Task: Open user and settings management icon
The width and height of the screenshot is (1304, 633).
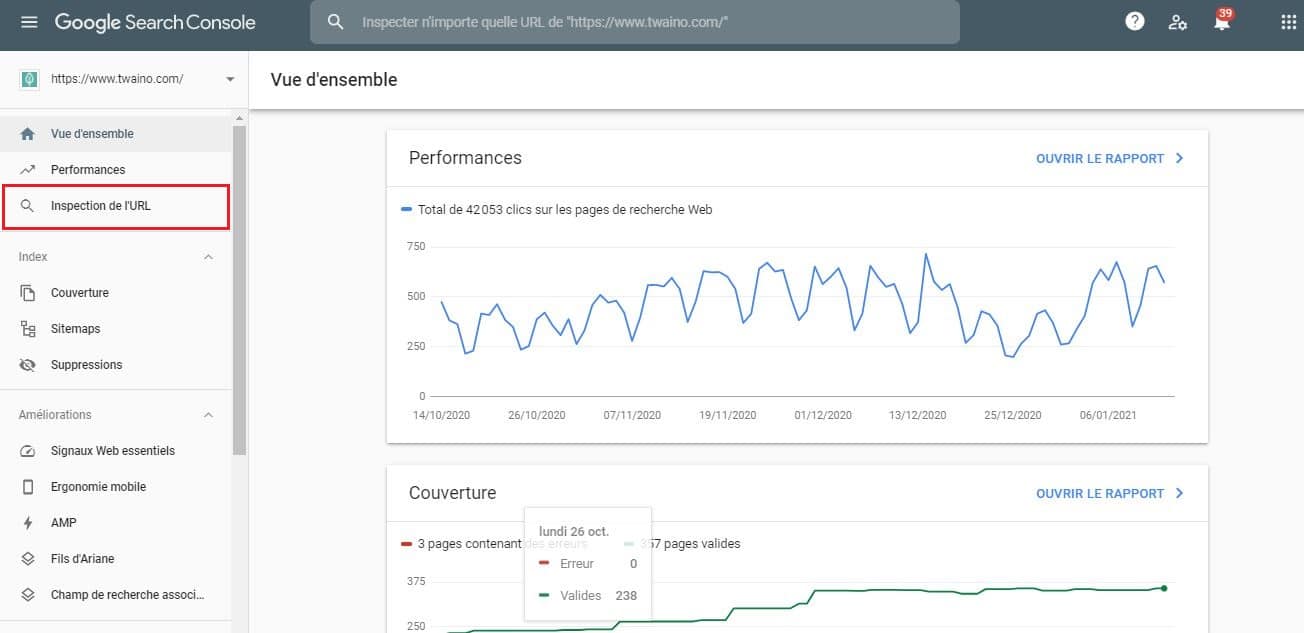Action: click(x=1178, y=22)
